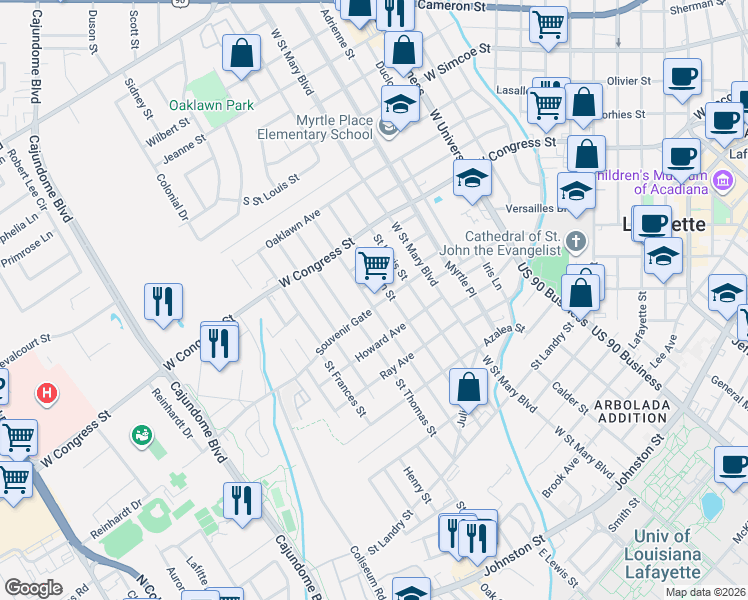
Task: Click the Colonial Dr label
Action: 173,197
